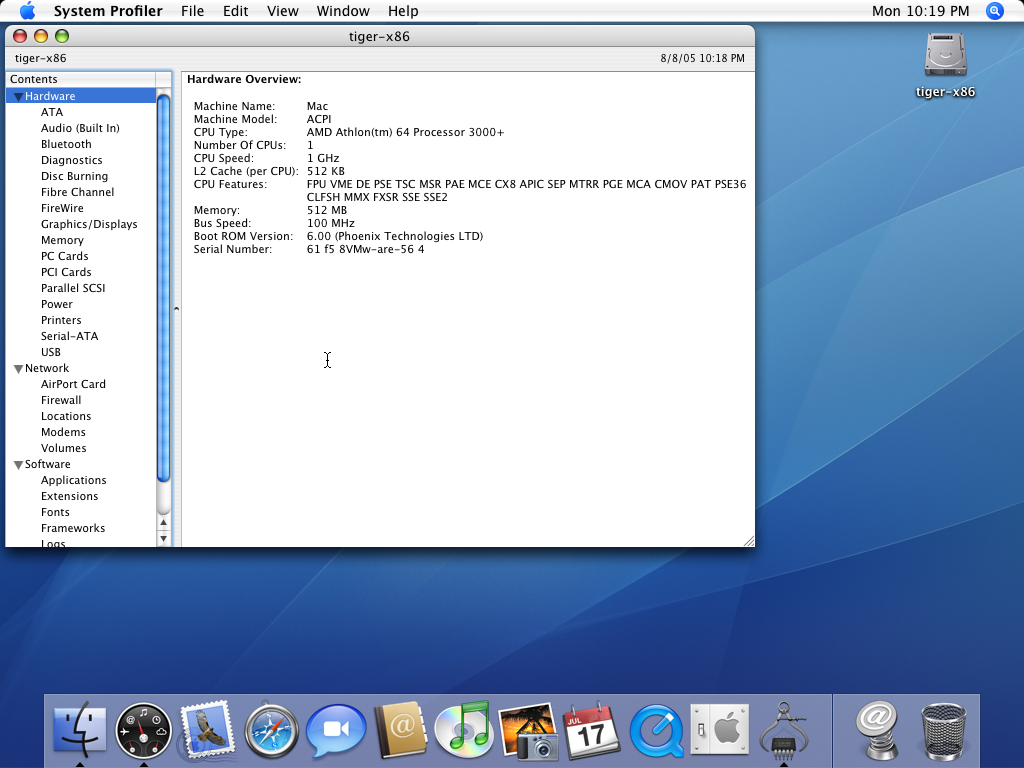Select Modems under Network
This screenshot has width=1024, height=768.
point(63,432)
